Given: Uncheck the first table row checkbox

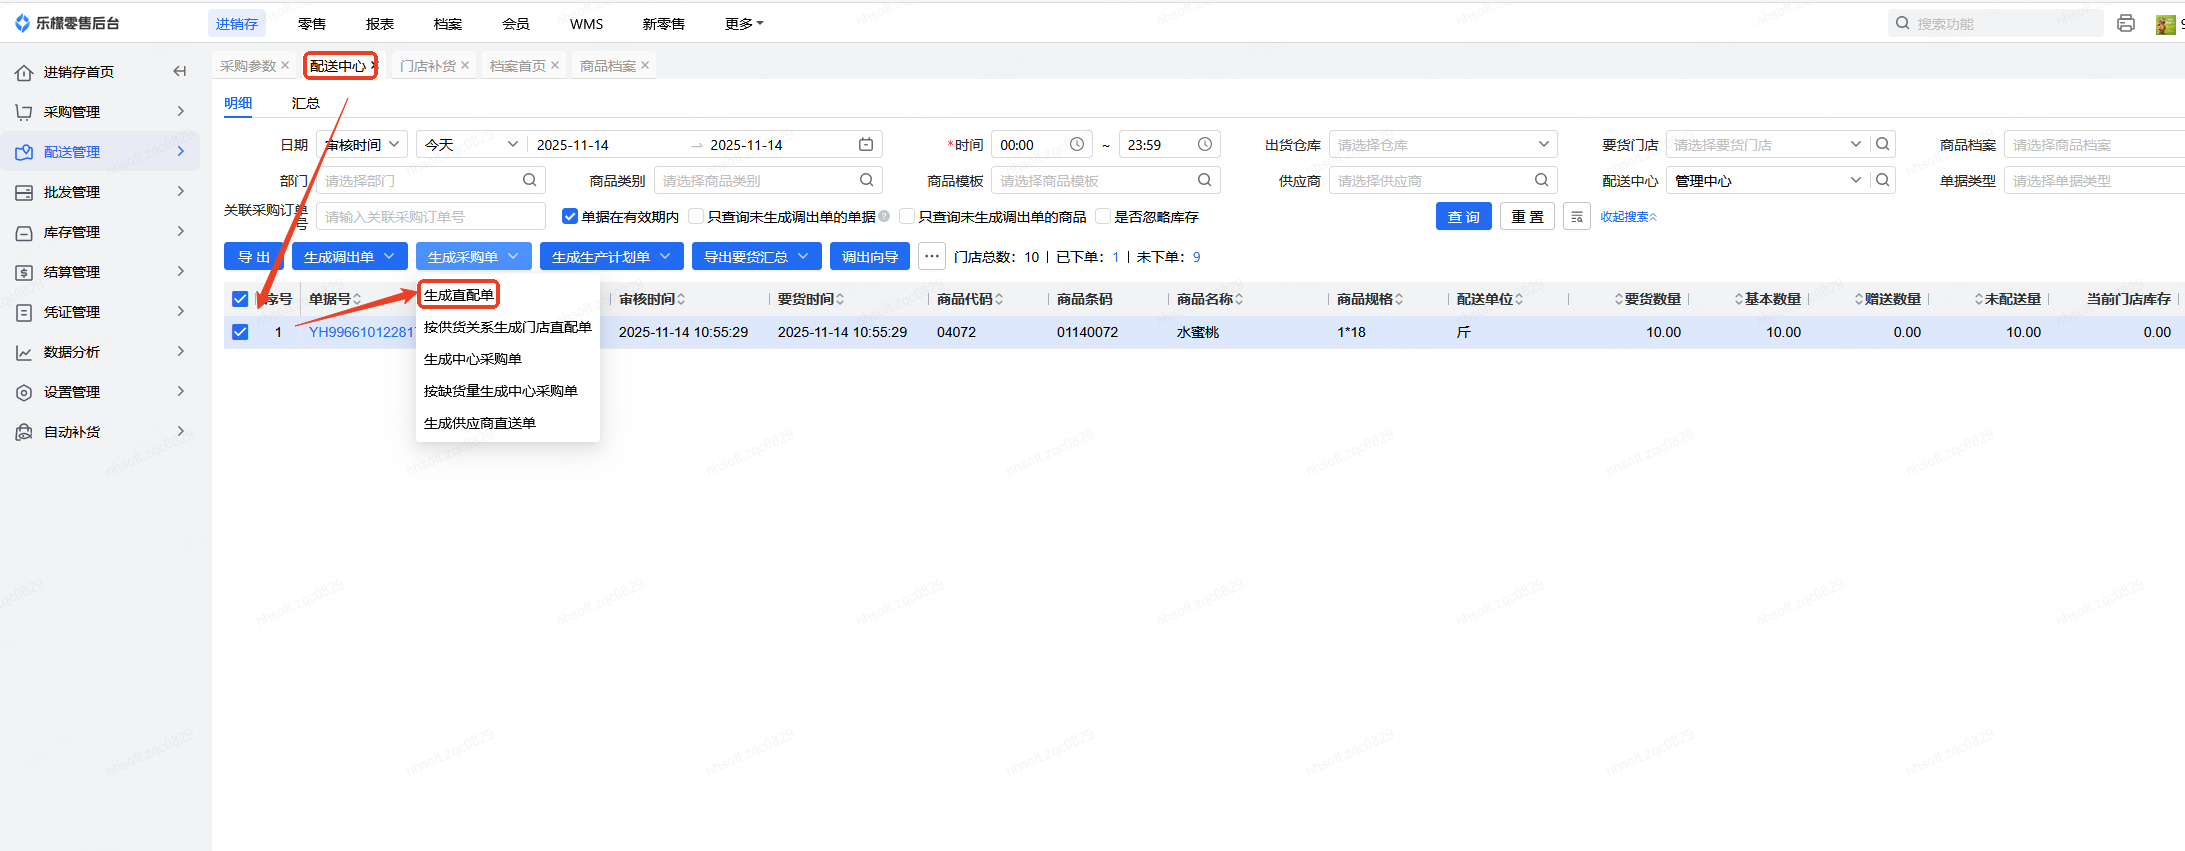Looking at the screenshot, I should pyautogui.click(x=240, y=332).
